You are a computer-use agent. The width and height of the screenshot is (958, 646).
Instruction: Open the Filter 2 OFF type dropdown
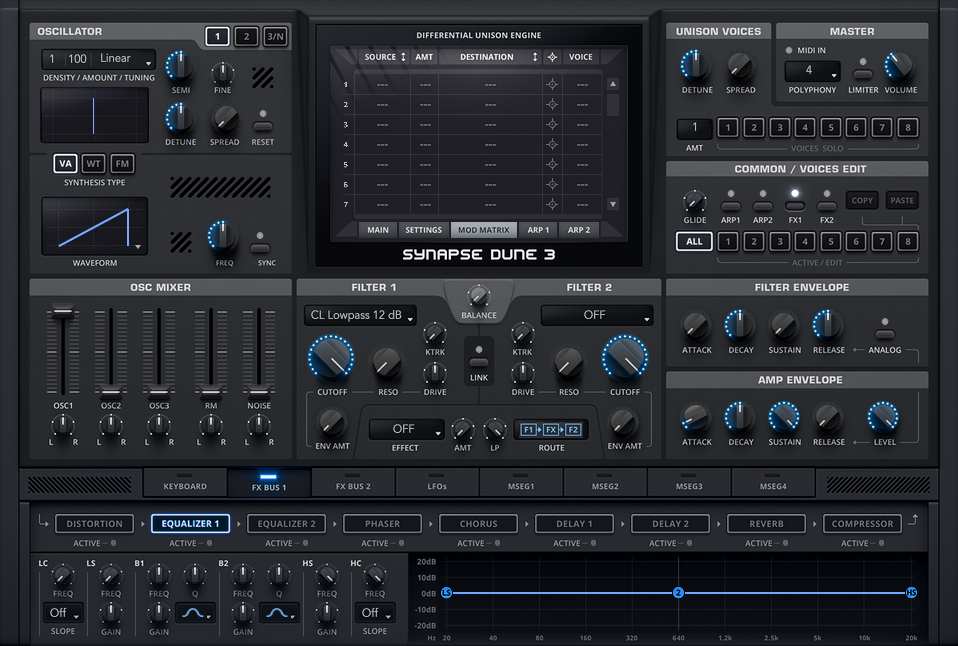pyautogui.click(x=597, y=315)
